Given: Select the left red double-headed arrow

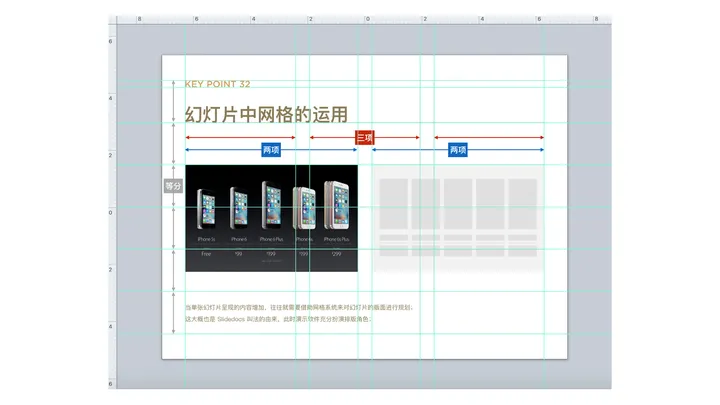Looking at the screenshot, I should tap(240, 138).
